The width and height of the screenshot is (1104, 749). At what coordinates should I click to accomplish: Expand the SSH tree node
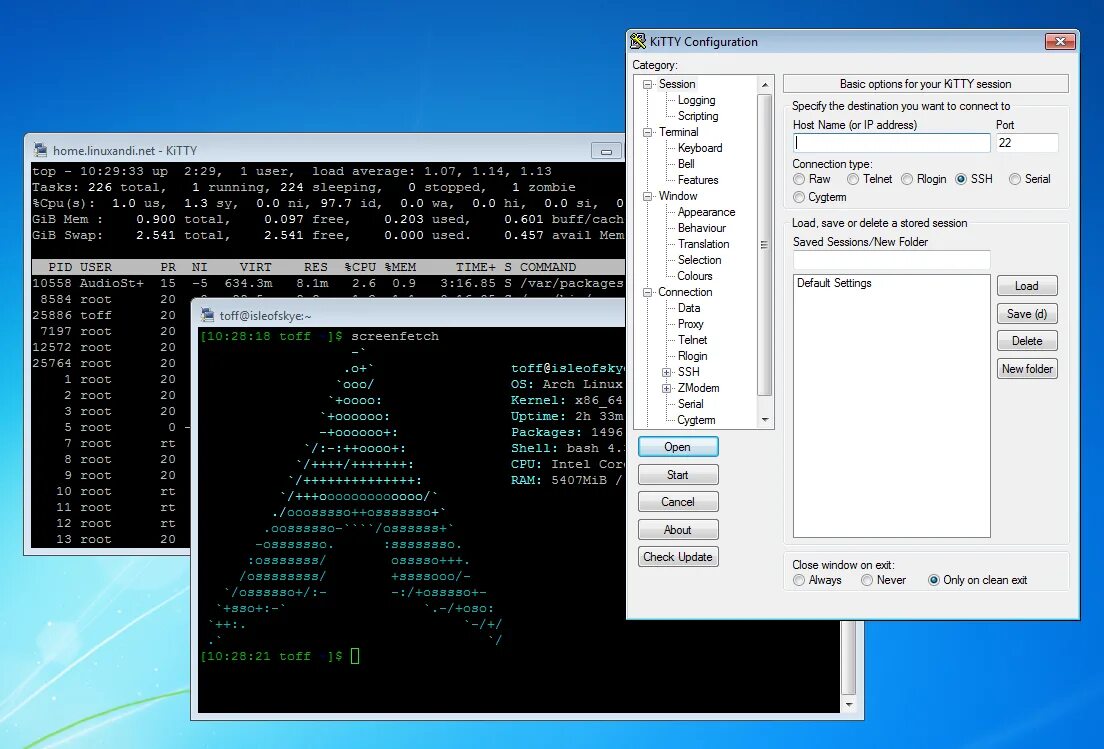[x=666, y=372]
